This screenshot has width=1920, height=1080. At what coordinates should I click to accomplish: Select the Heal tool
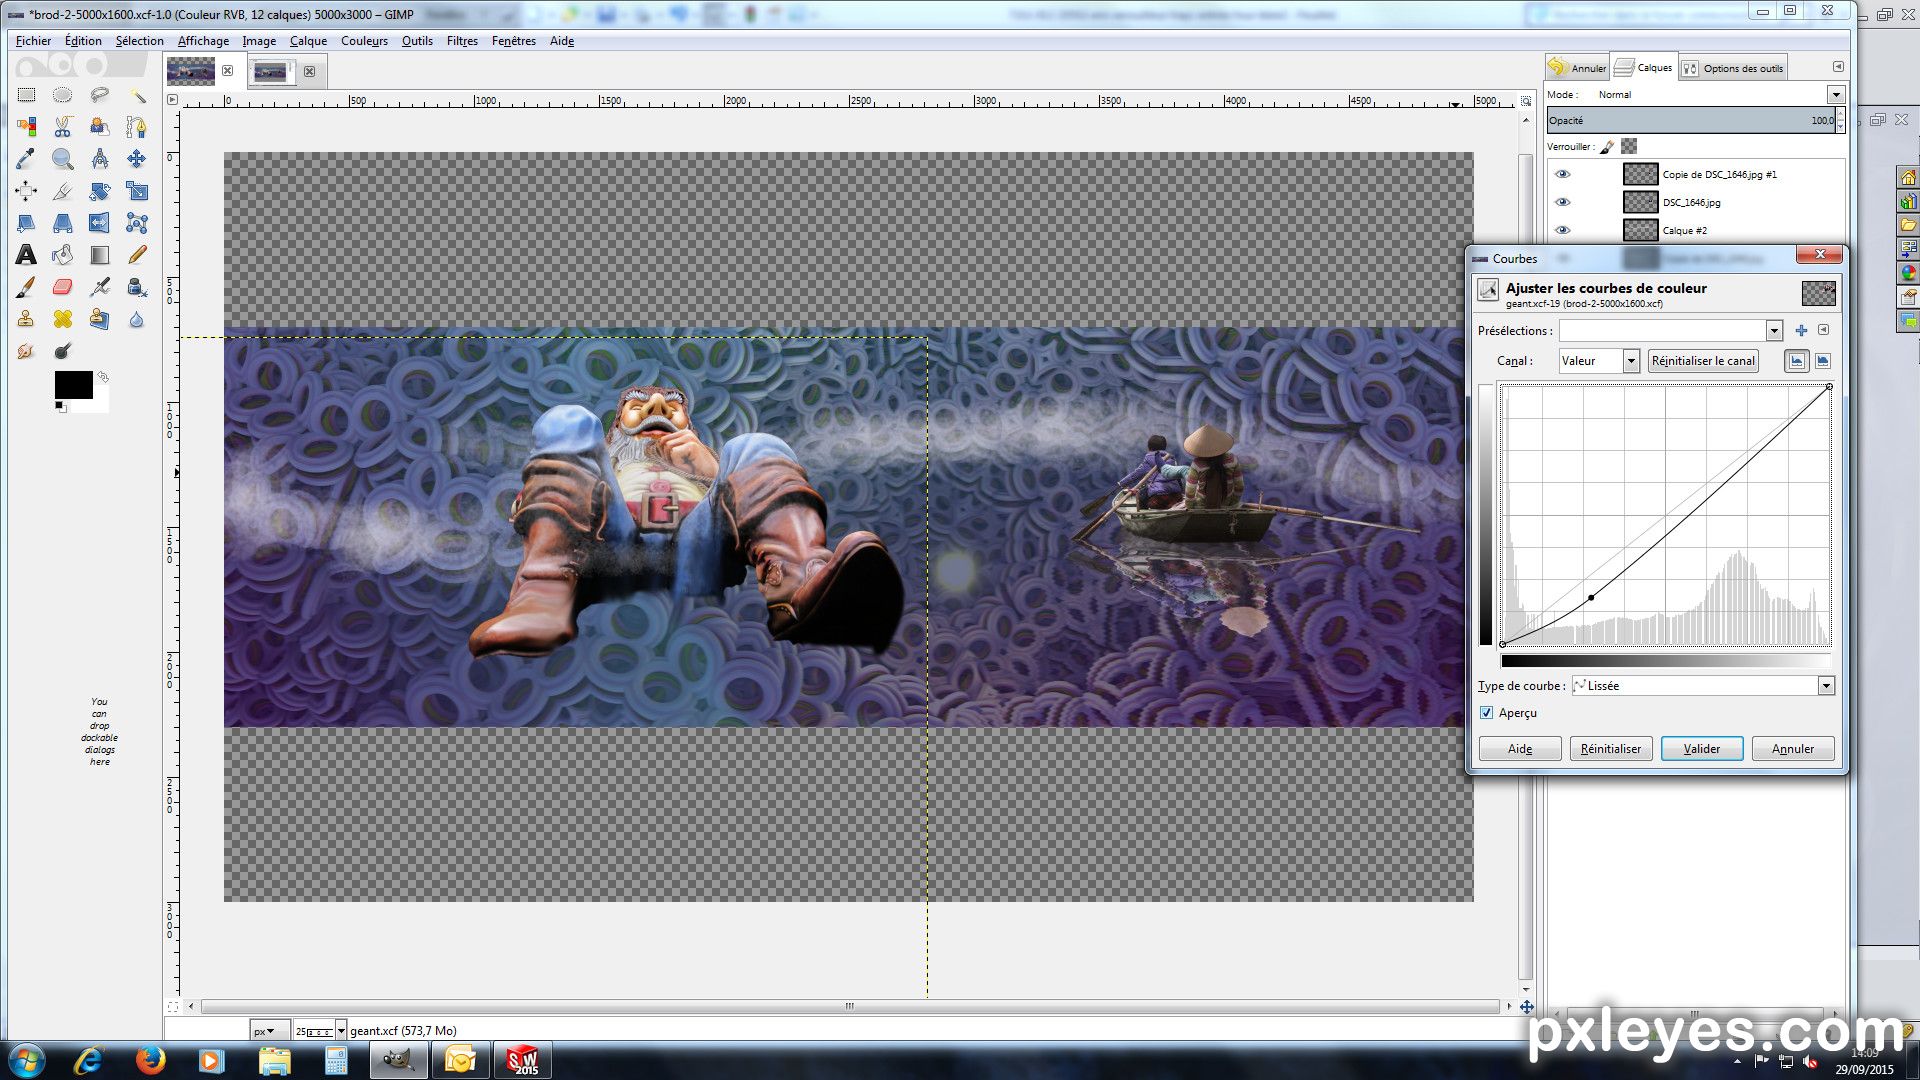point(62,319)
